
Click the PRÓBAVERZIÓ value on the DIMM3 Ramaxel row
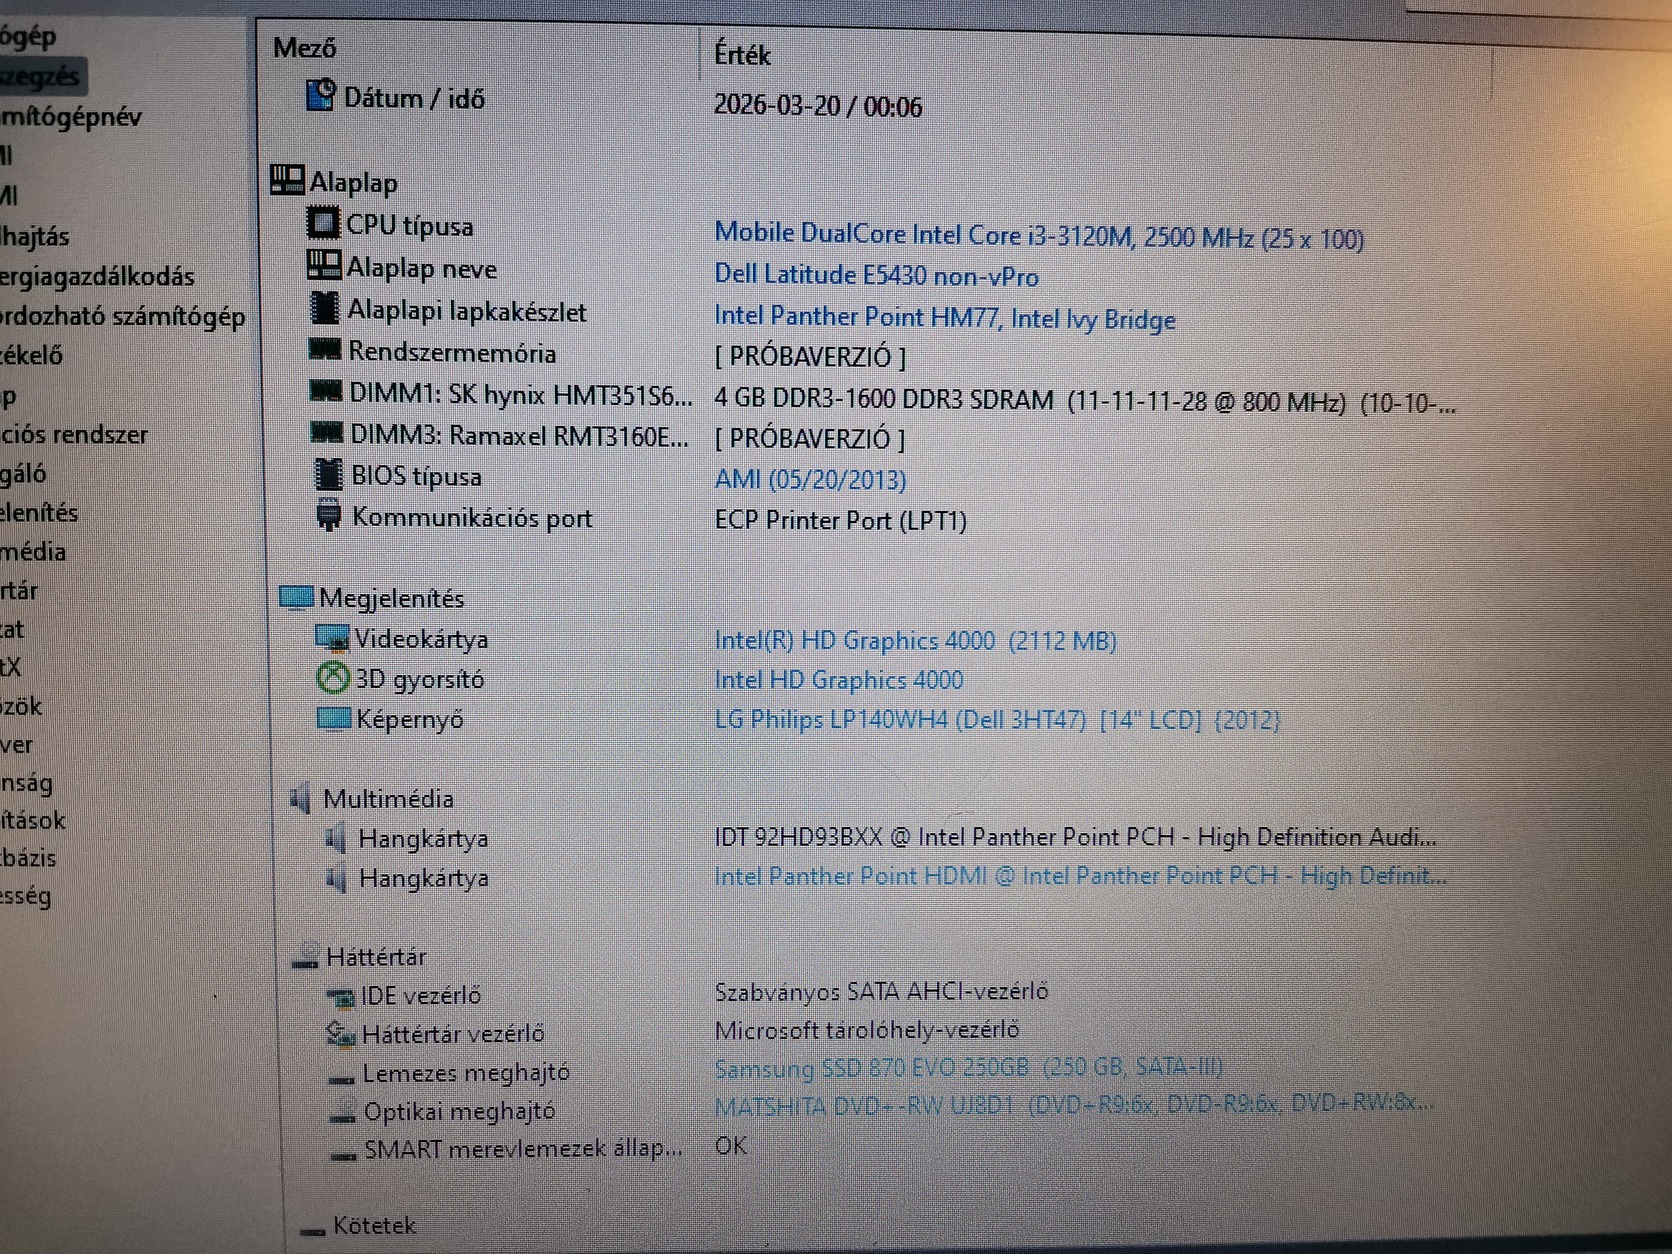tap(810, 438)
